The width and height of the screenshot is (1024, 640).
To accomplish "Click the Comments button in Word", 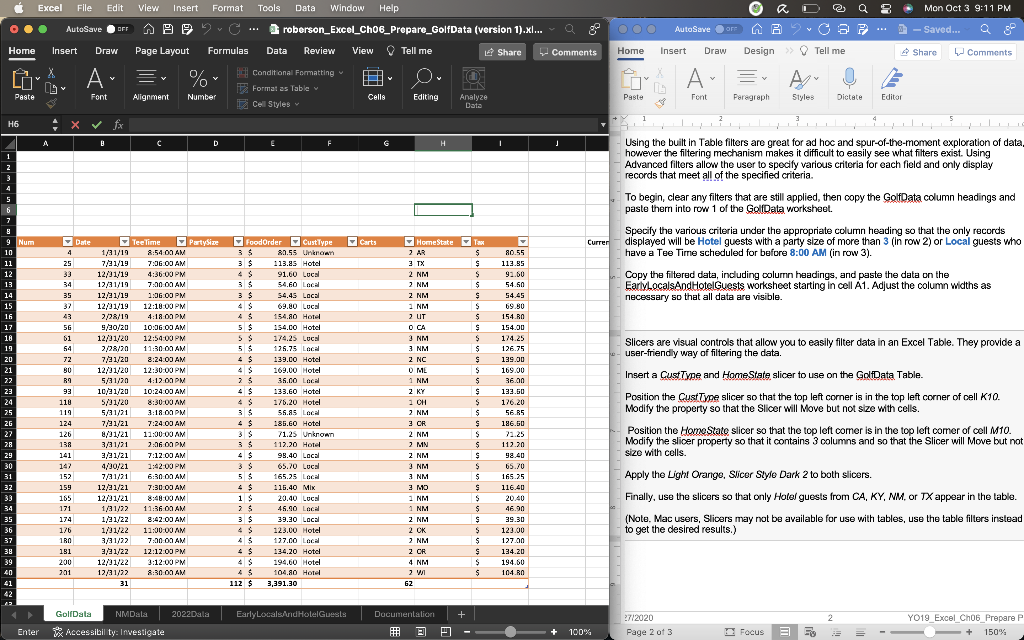I will [982, 52].
